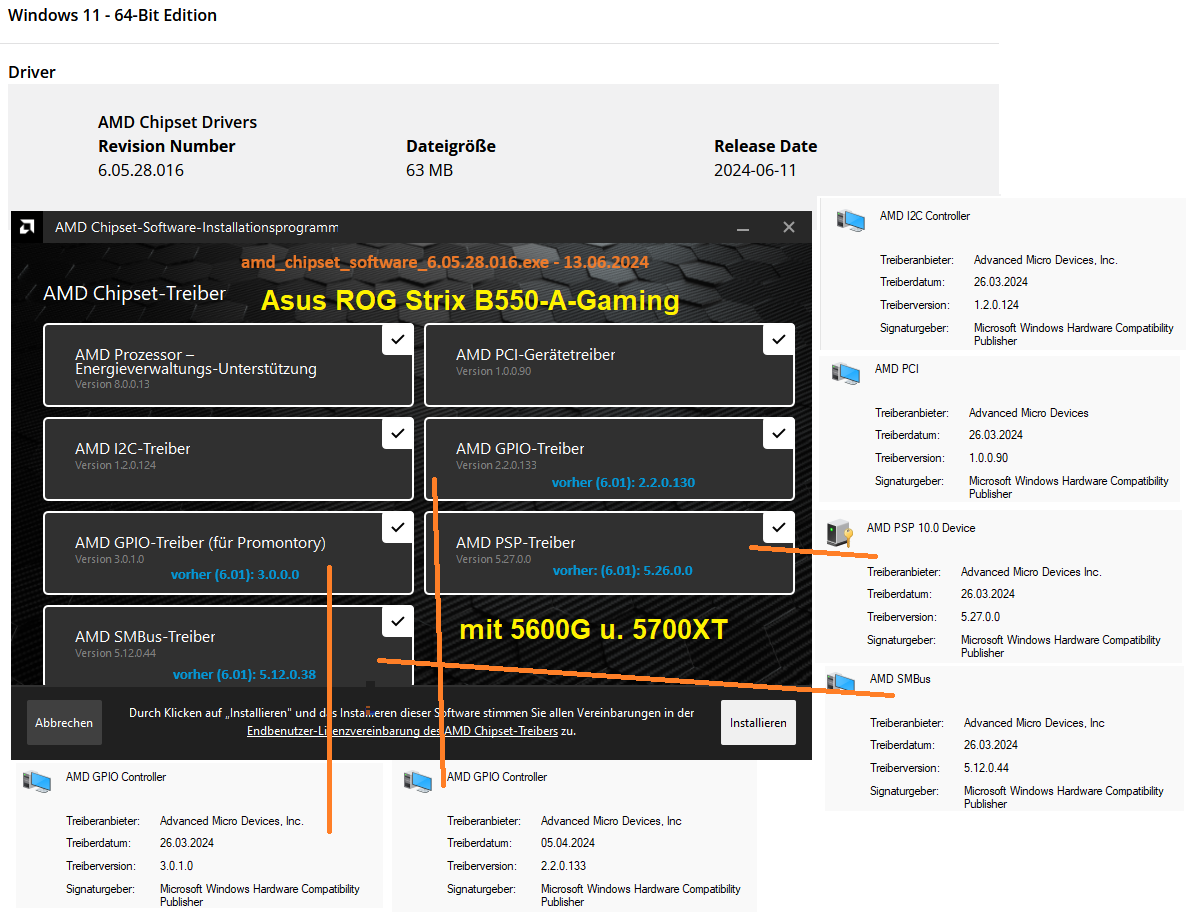The image size is (1188, 912).
Task: Click the AMD SMBus device icon
Action: 841,682
